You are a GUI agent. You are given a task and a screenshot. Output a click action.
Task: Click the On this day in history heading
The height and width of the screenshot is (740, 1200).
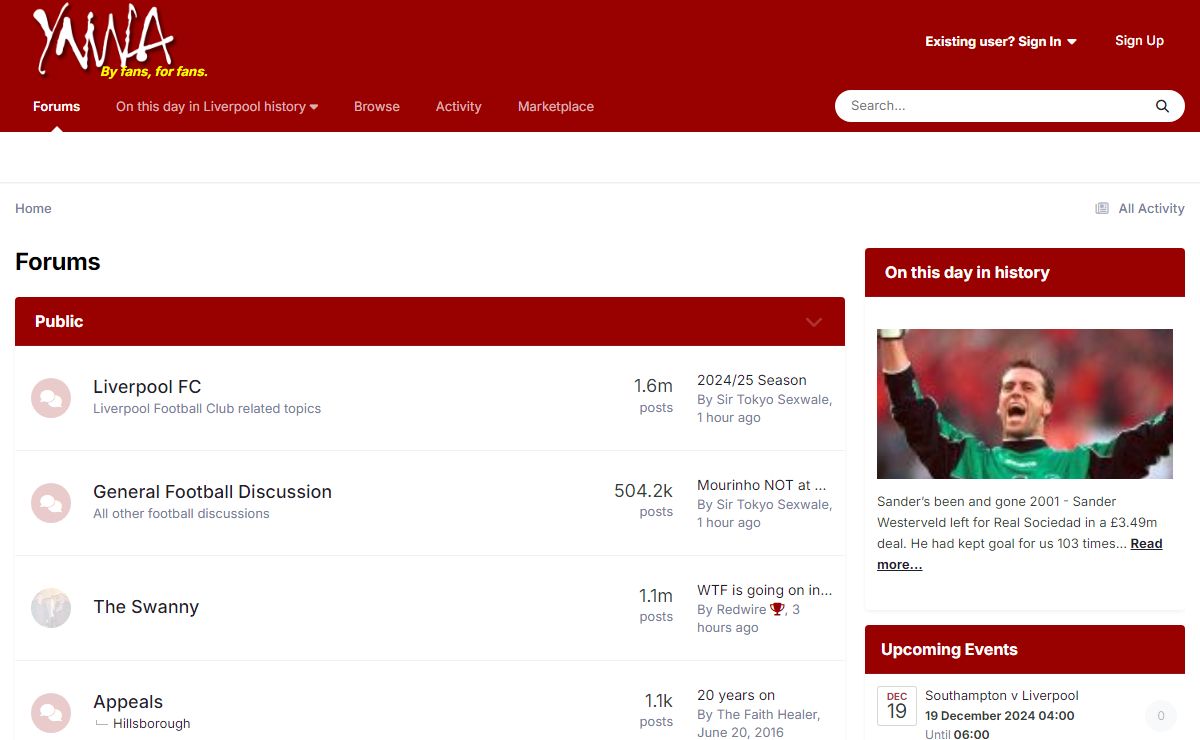(967, 272)
